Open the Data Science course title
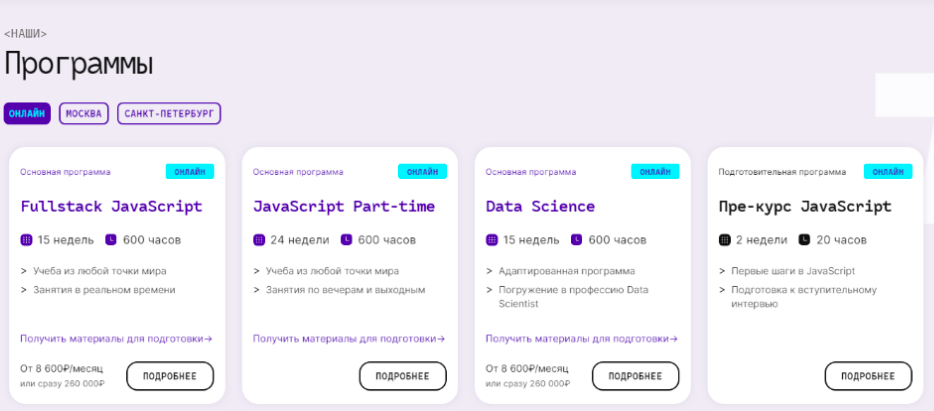This screenshot has width=934, height=411. point(540,207)
